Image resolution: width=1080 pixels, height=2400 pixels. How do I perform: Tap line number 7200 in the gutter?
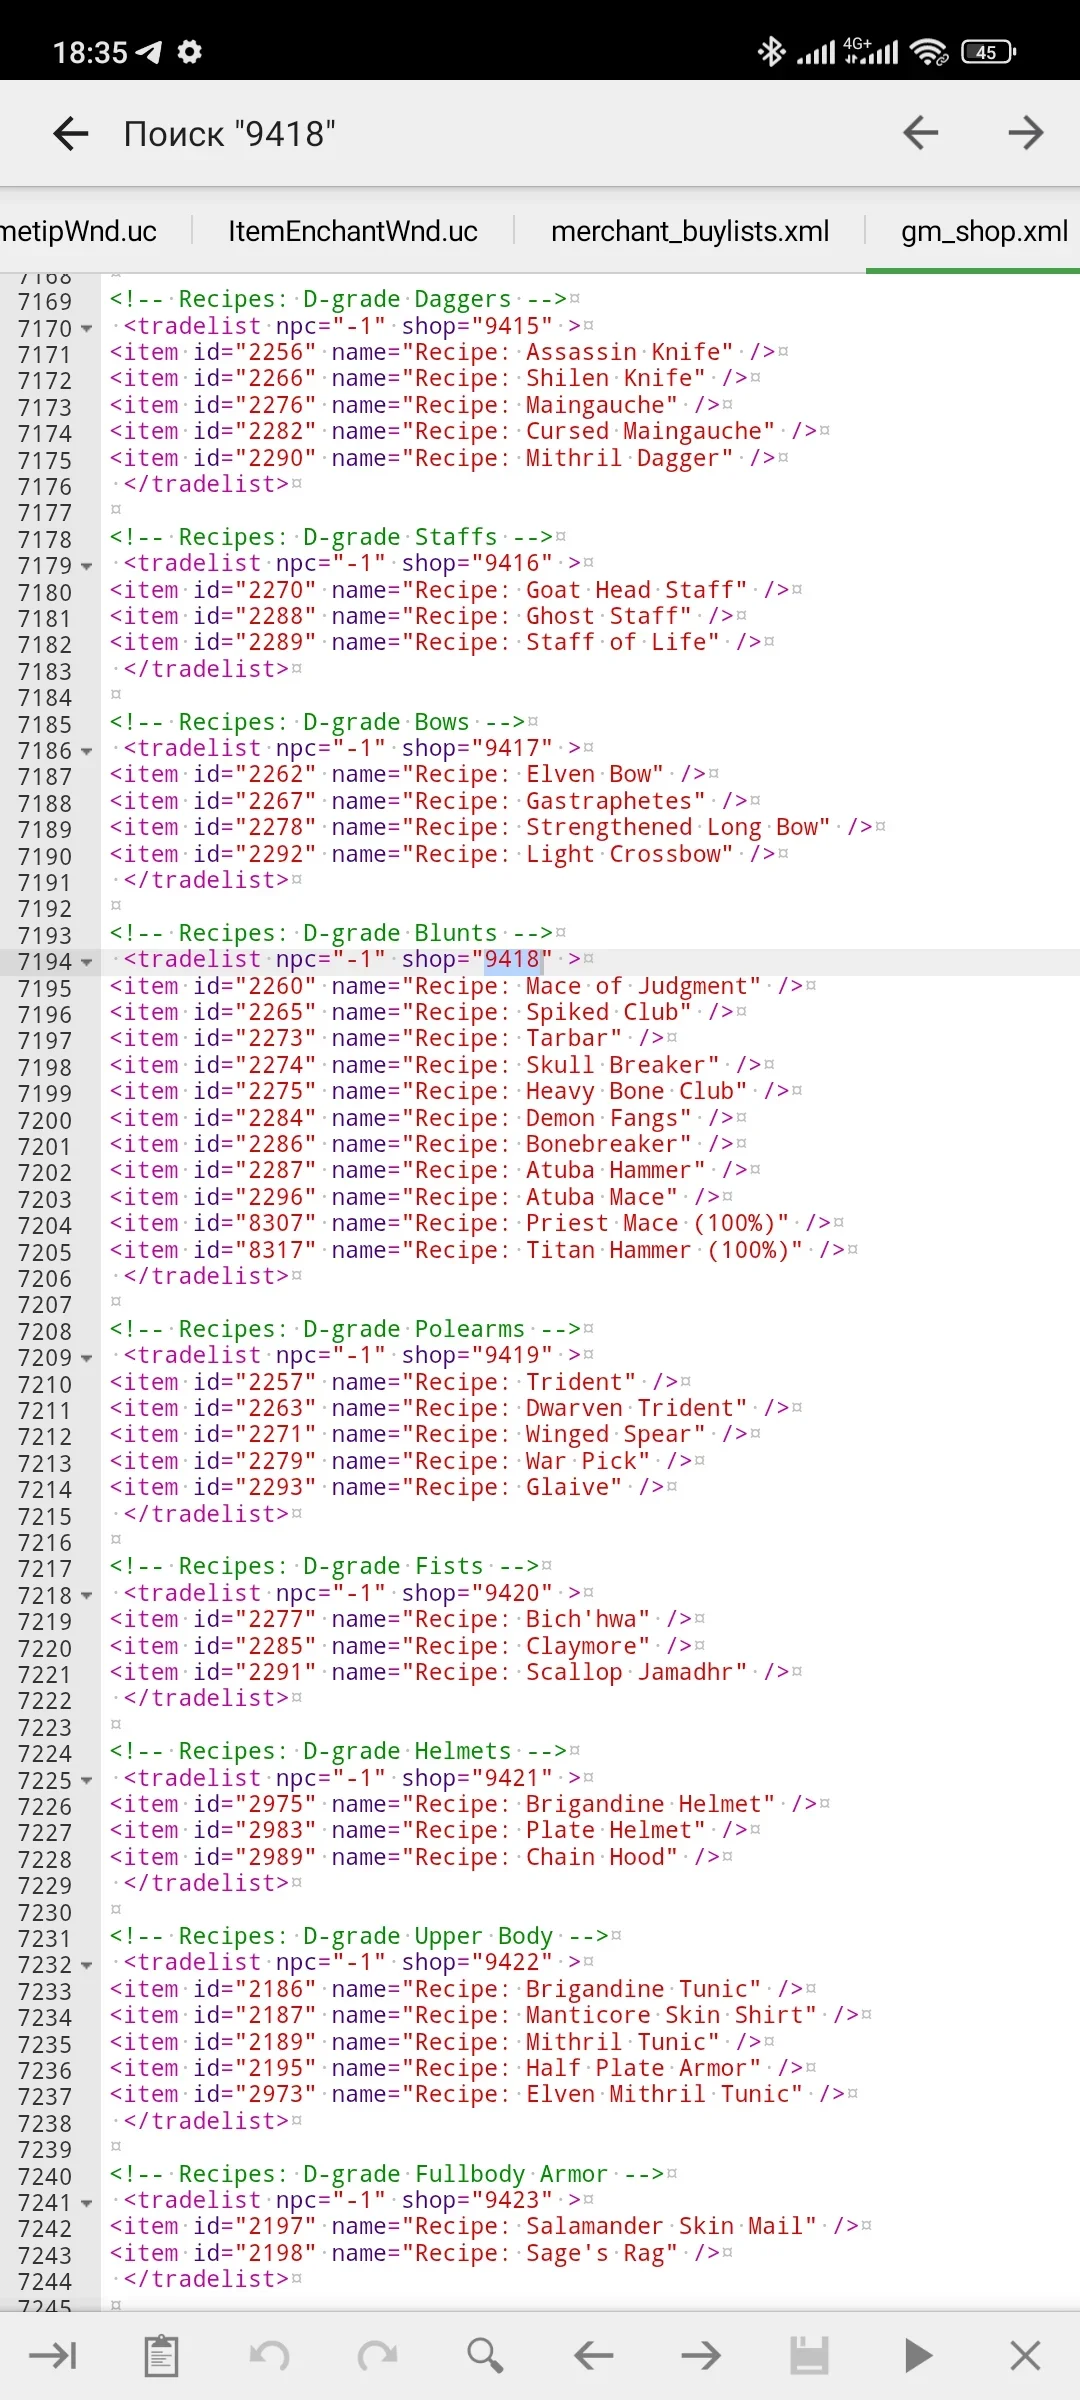(x=45, y=1120)
